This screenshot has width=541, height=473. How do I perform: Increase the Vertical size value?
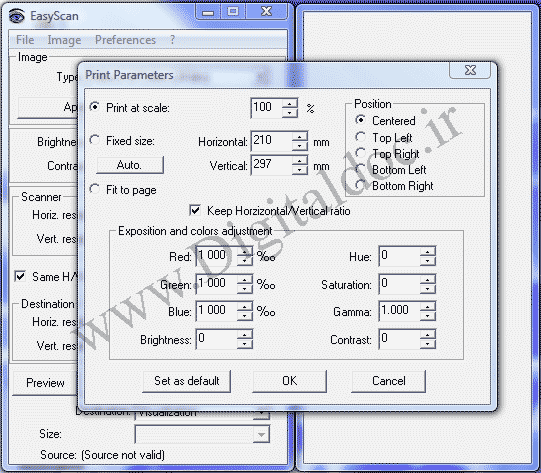299,161
